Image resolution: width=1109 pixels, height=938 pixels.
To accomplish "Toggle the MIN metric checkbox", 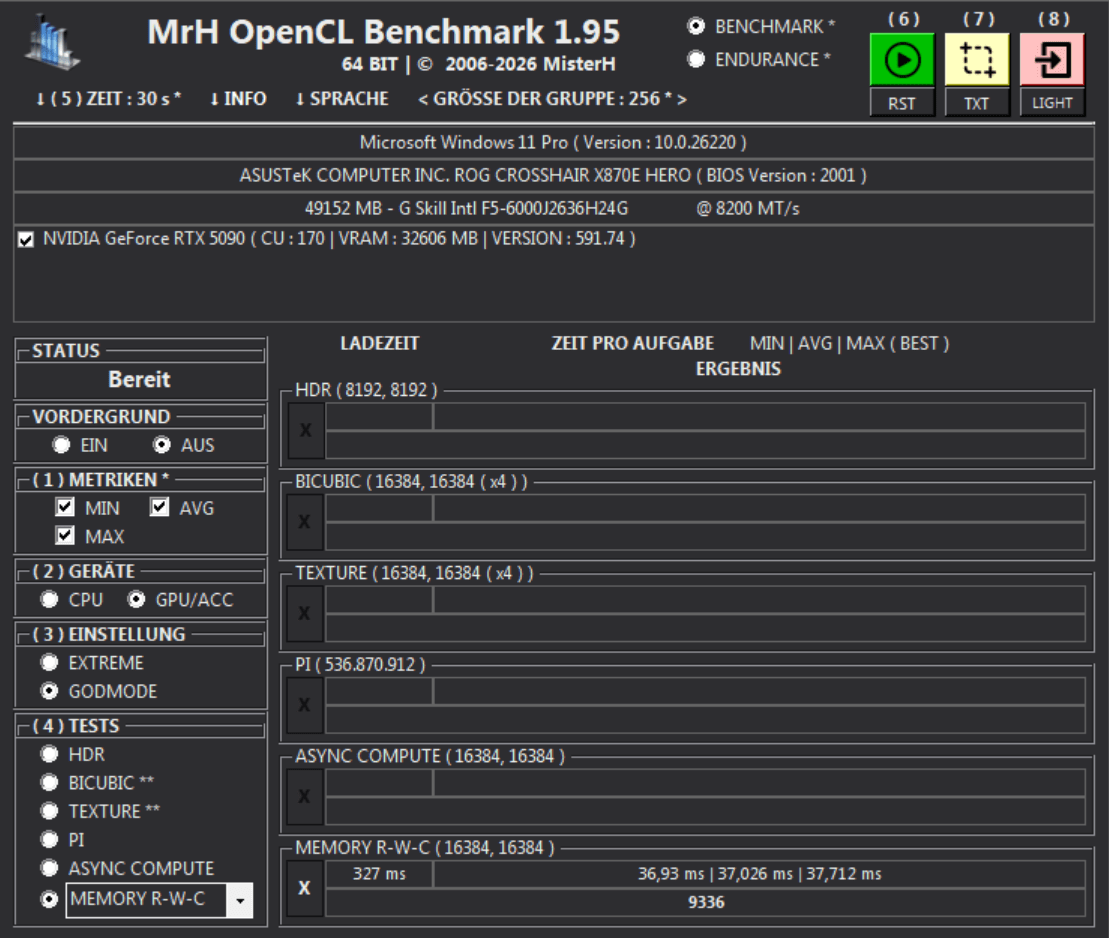I will [64, 507].
